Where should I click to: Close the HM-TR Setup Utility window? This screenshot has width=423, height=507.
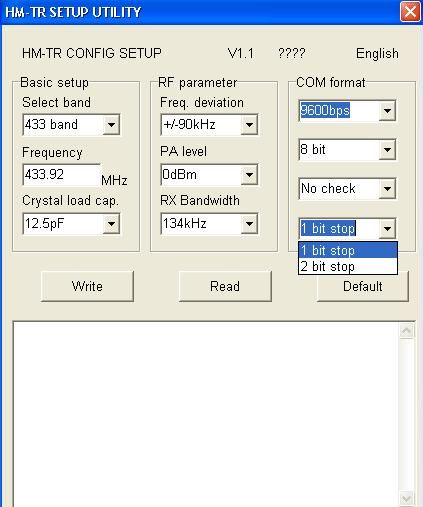click(x=410, y=12)
